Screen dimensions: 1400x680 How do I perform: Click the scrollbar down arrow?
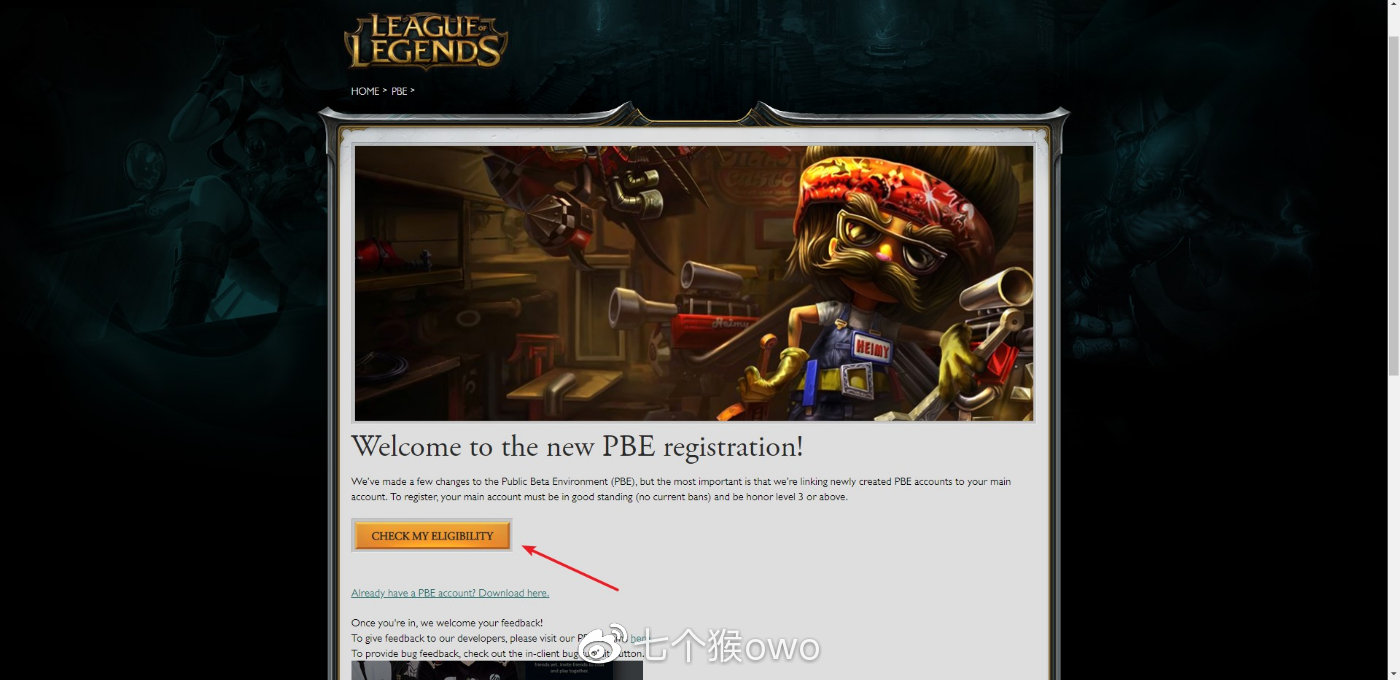1392,673
